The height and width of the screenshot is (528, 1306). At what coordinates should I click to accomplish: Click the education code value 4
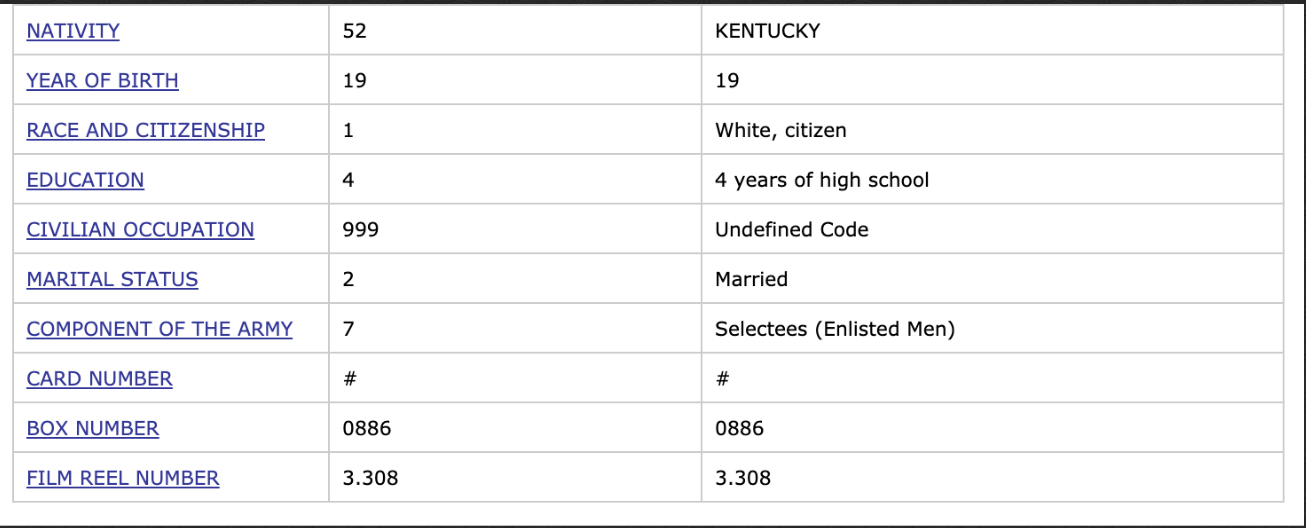pos(348,180)
